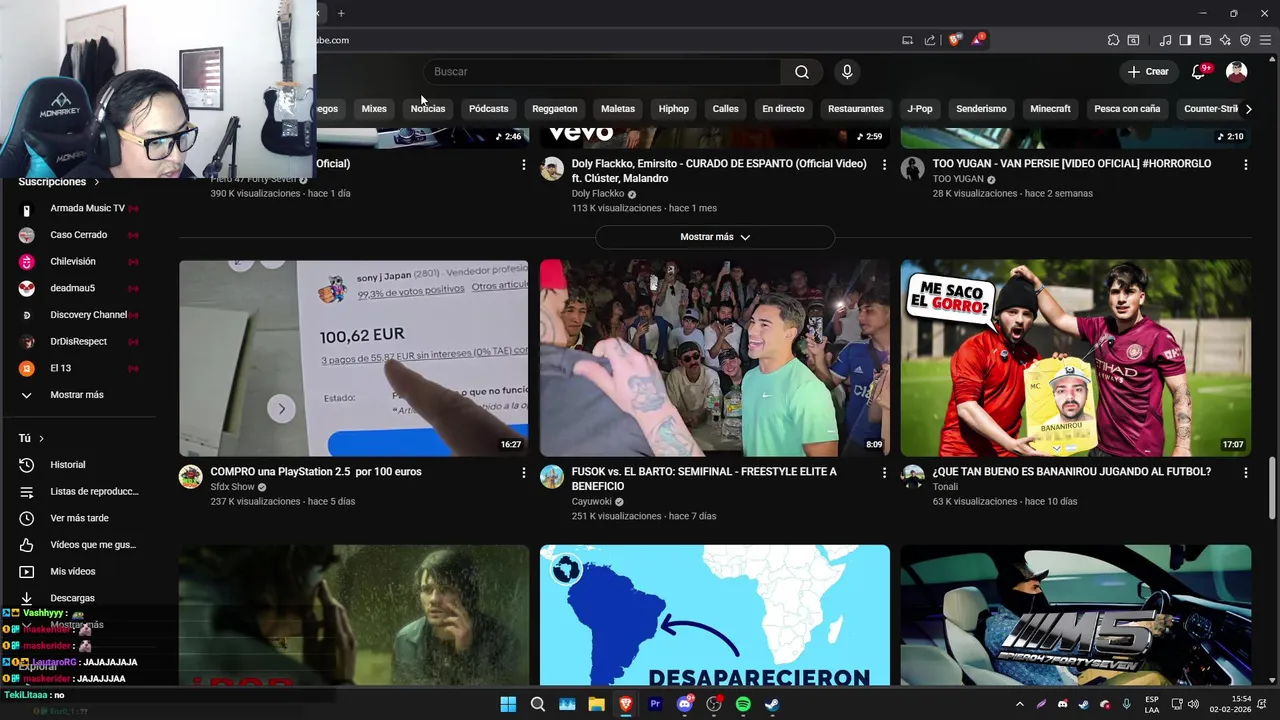Image resolution: width=1280 pixels, height=720 pixels.
Task: Open Cayuwoki channel name link
Action: click(592, 502)
